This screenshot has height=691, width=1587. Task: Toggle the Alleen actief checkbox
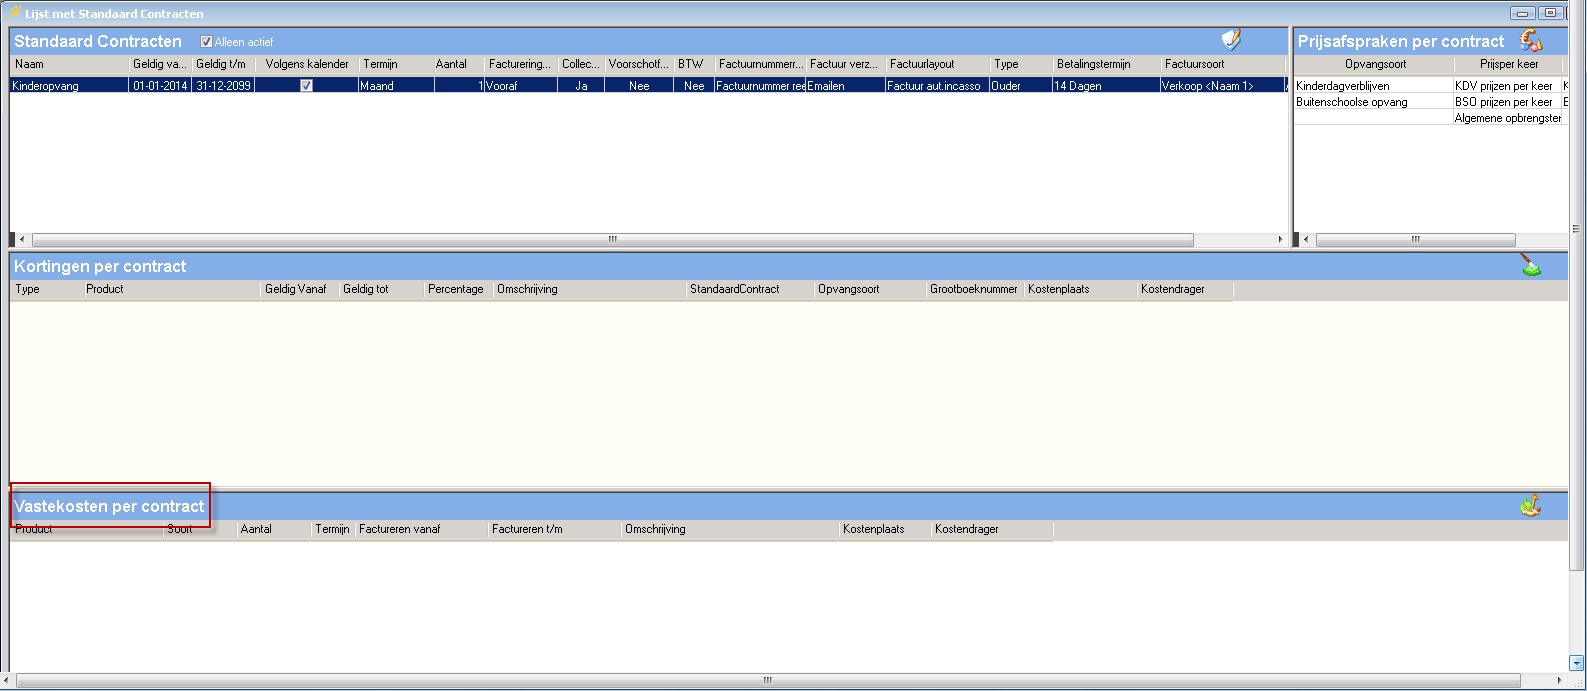point(206,42)
